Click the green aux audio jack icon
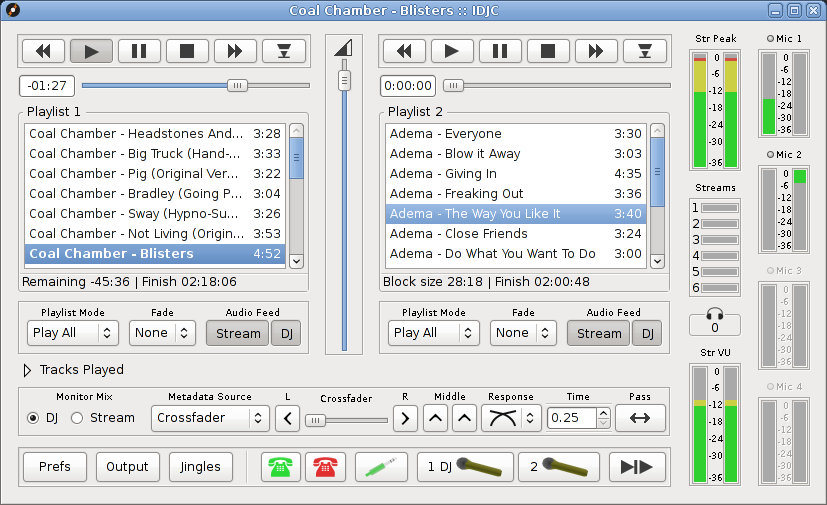 [381, 467]
